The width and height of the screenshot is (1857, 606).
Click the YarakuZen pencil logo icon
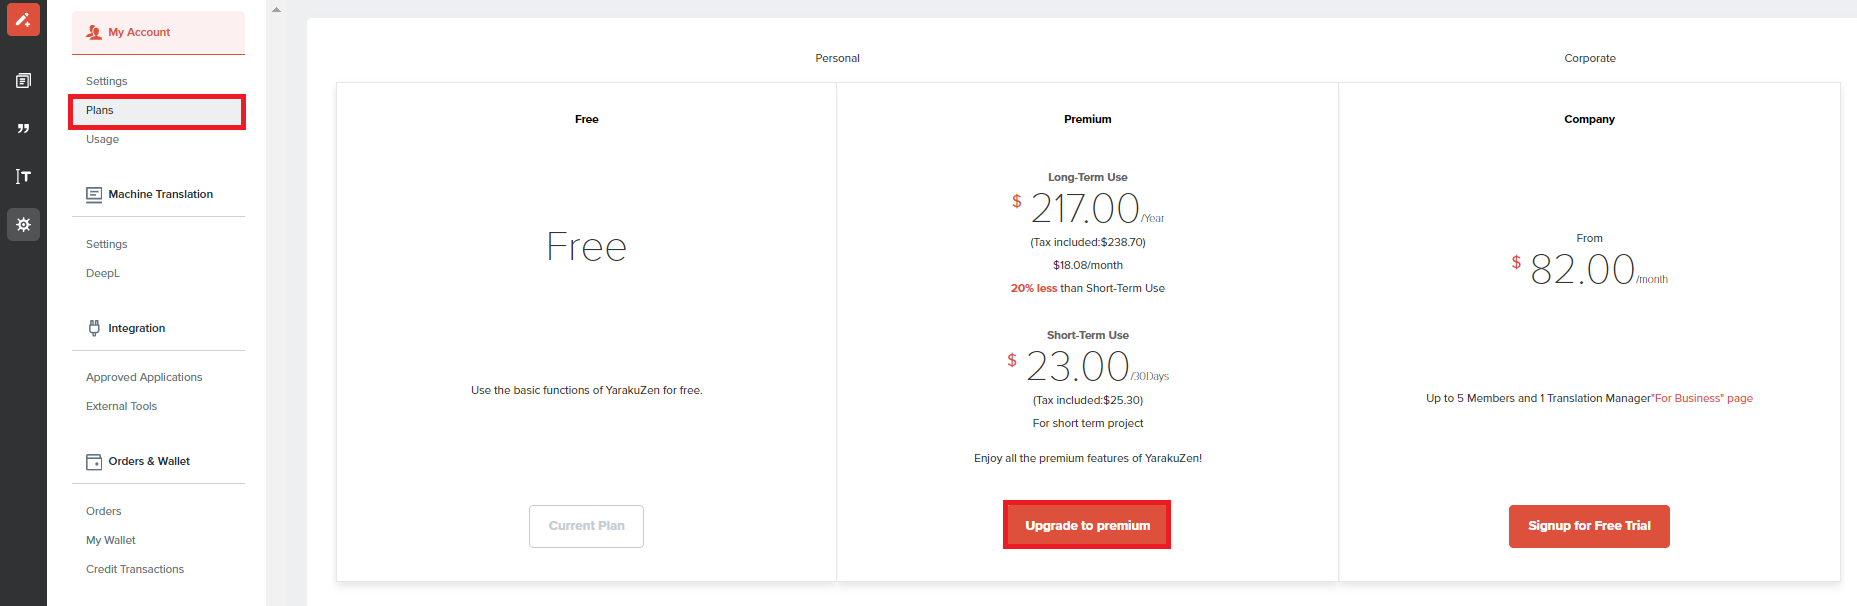(x=23, y=19)
